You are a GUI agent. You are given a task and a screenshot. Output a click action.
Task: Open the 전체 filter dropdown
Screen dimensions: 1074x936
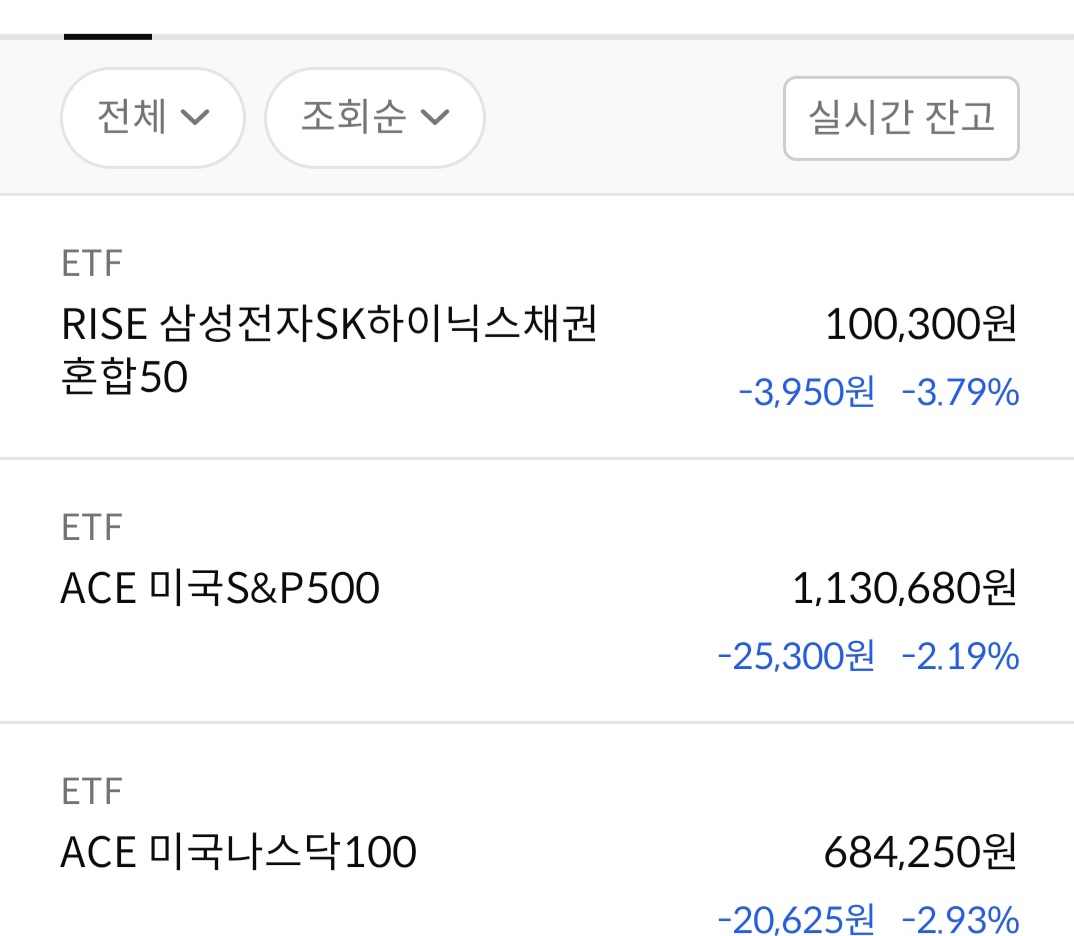(x=152, y=118)
